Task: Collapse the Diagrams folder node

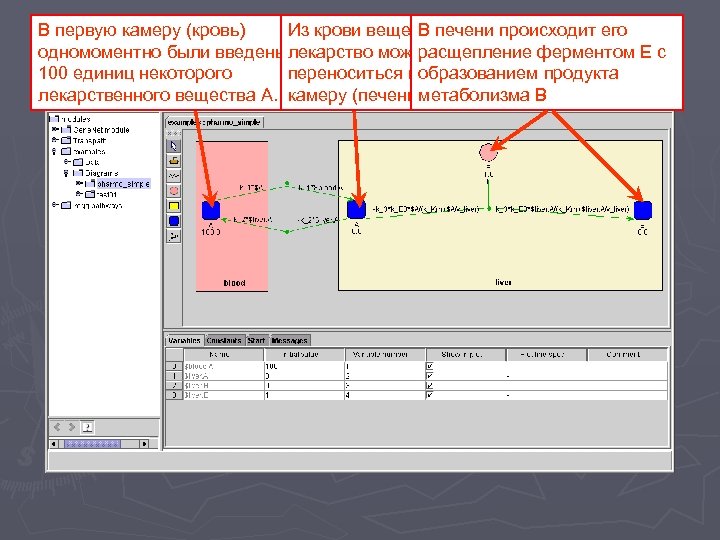Action: [67, 173]
